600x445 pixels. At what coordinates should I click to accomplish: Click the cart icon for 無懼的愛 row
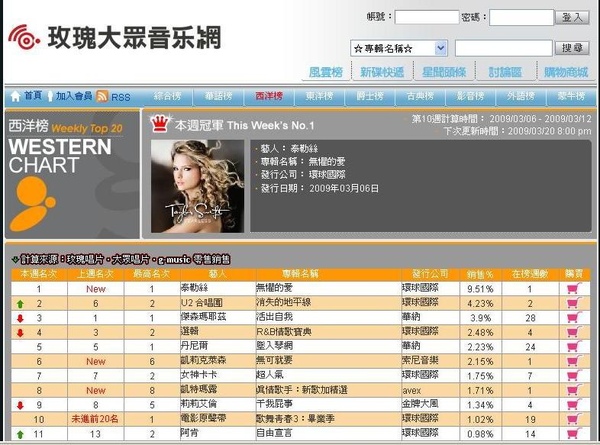pyautogui.click(x=574, y=289)
